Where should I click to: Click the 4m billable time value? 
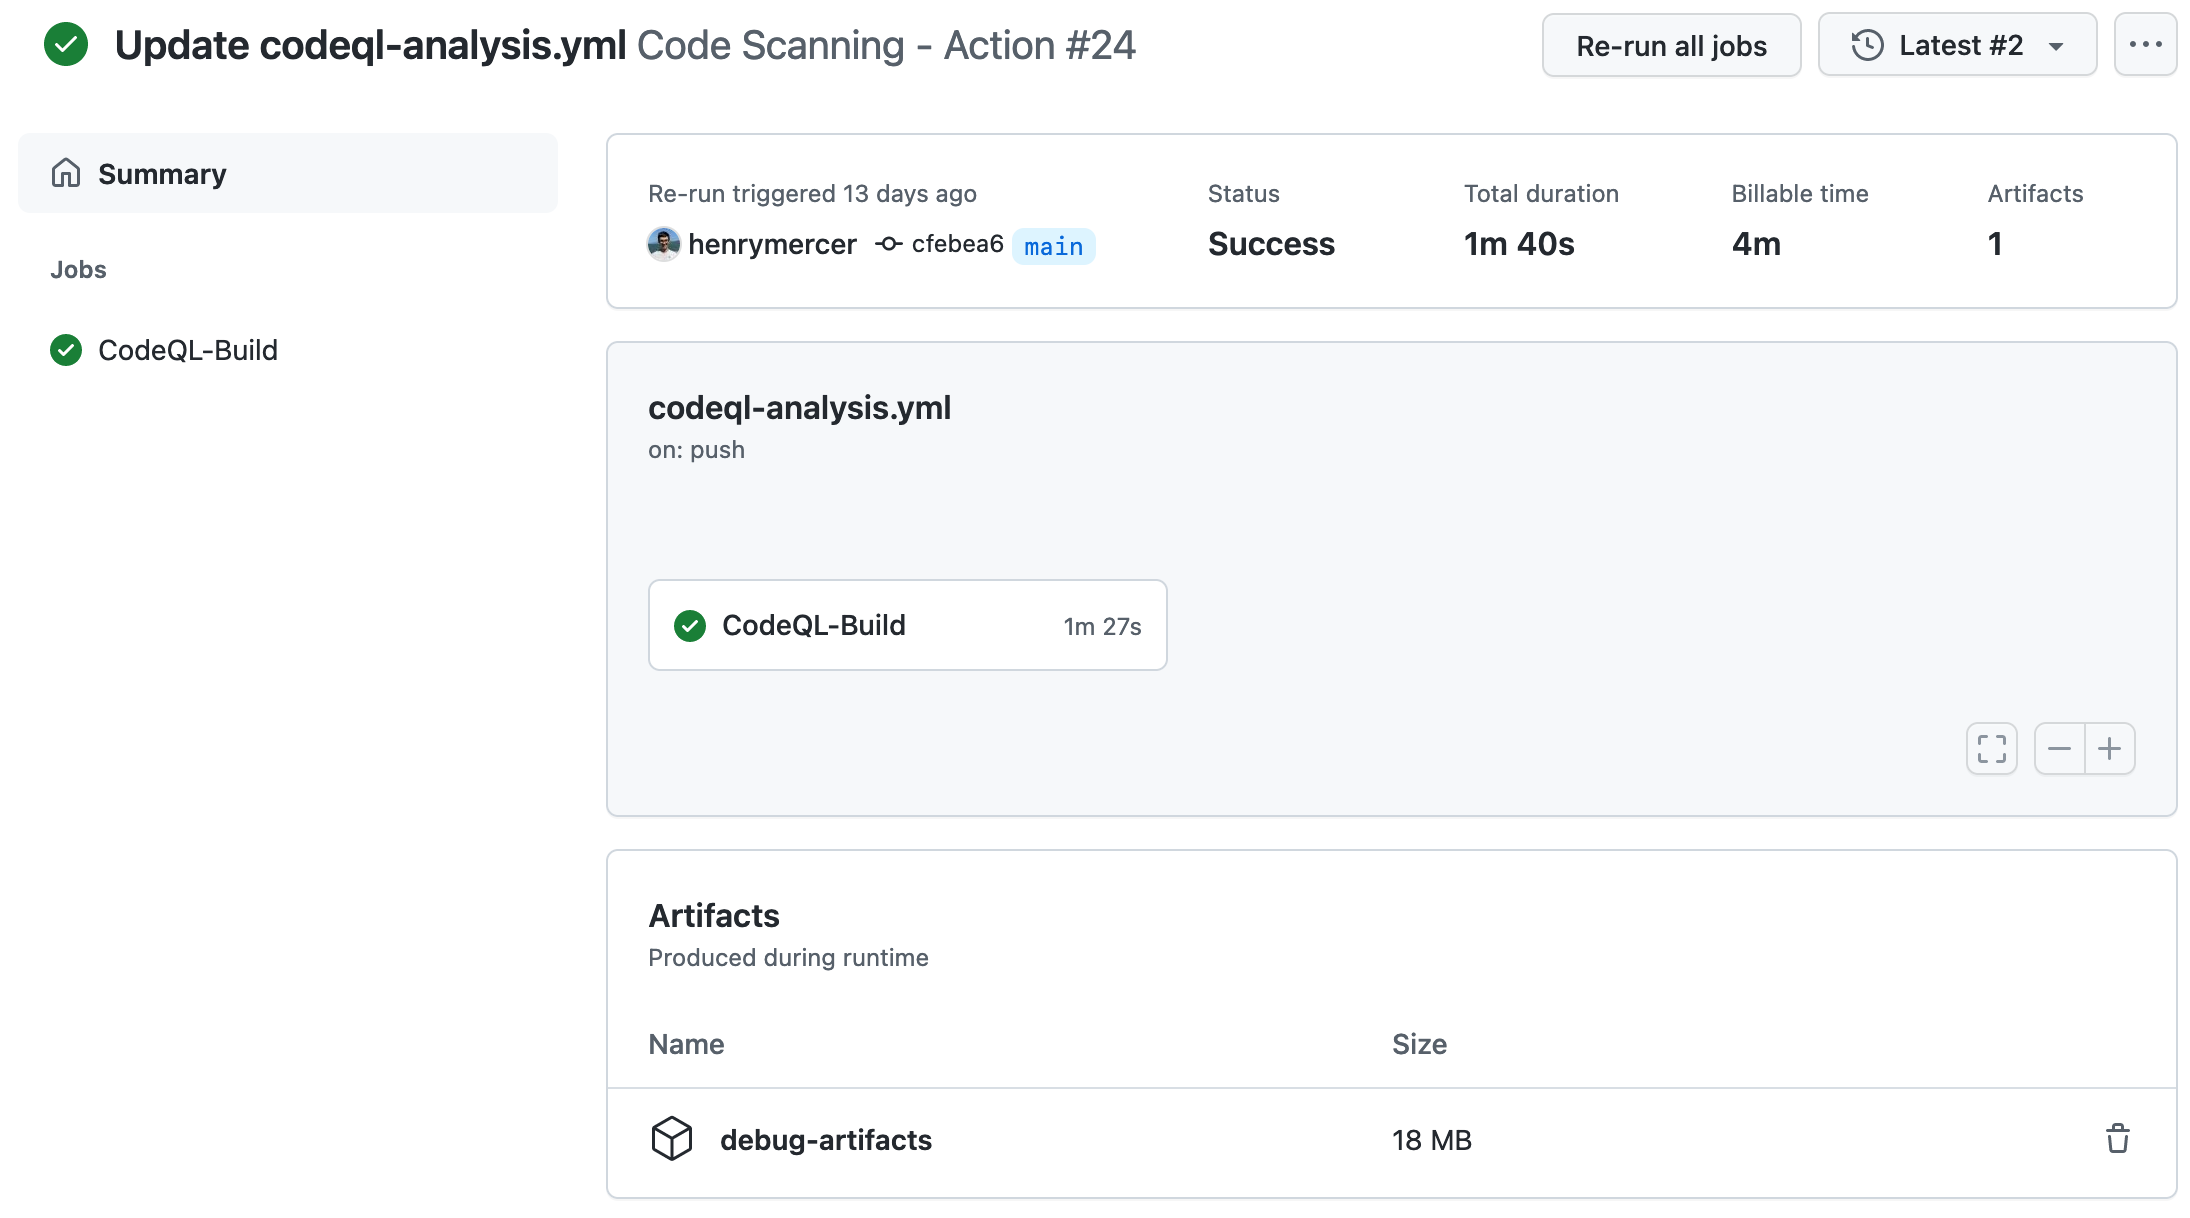(1756, 244)
